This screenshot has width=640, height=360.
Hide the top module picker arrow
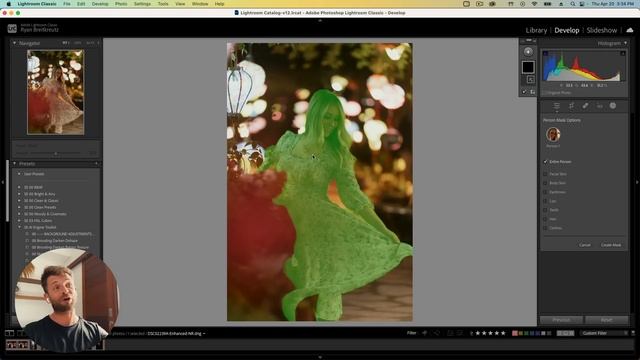click(x=320, y=20)
